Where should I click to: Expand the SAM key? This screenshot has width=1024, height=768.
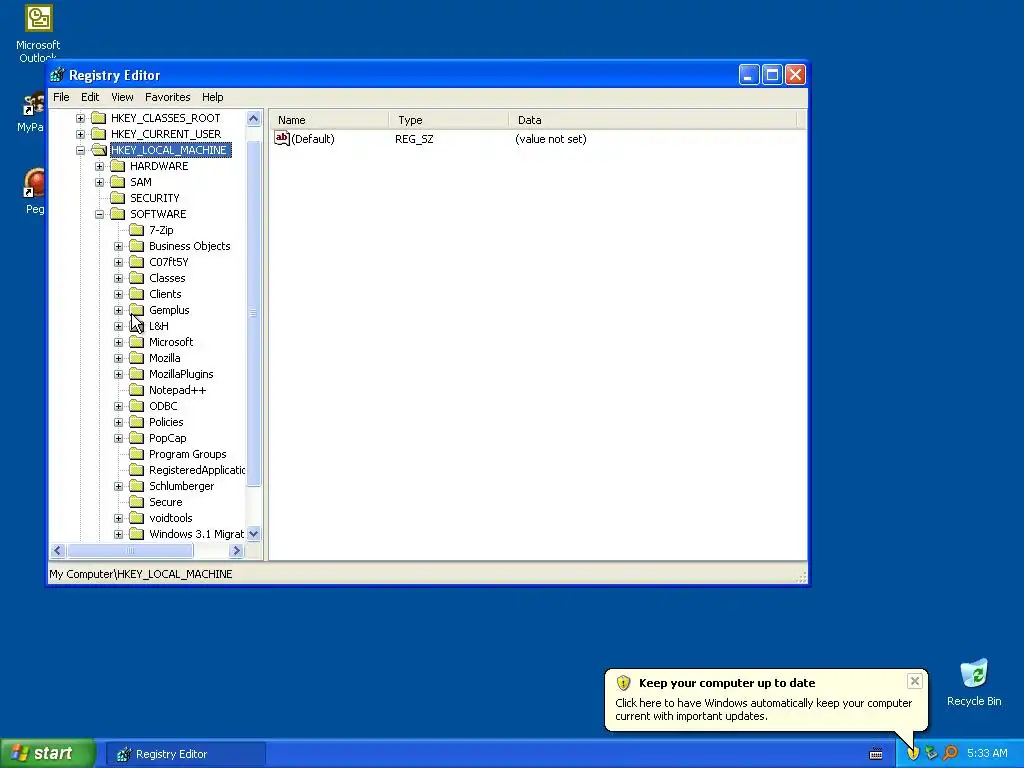click(x=99, y=182)
